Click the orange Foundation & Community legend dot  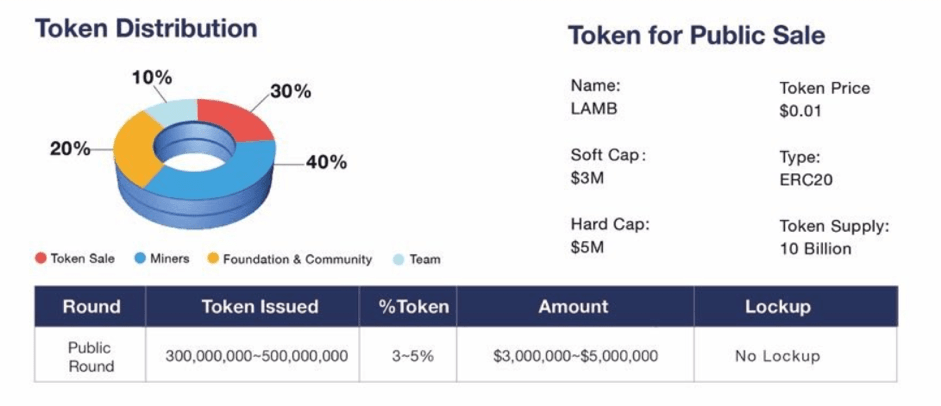212,259
